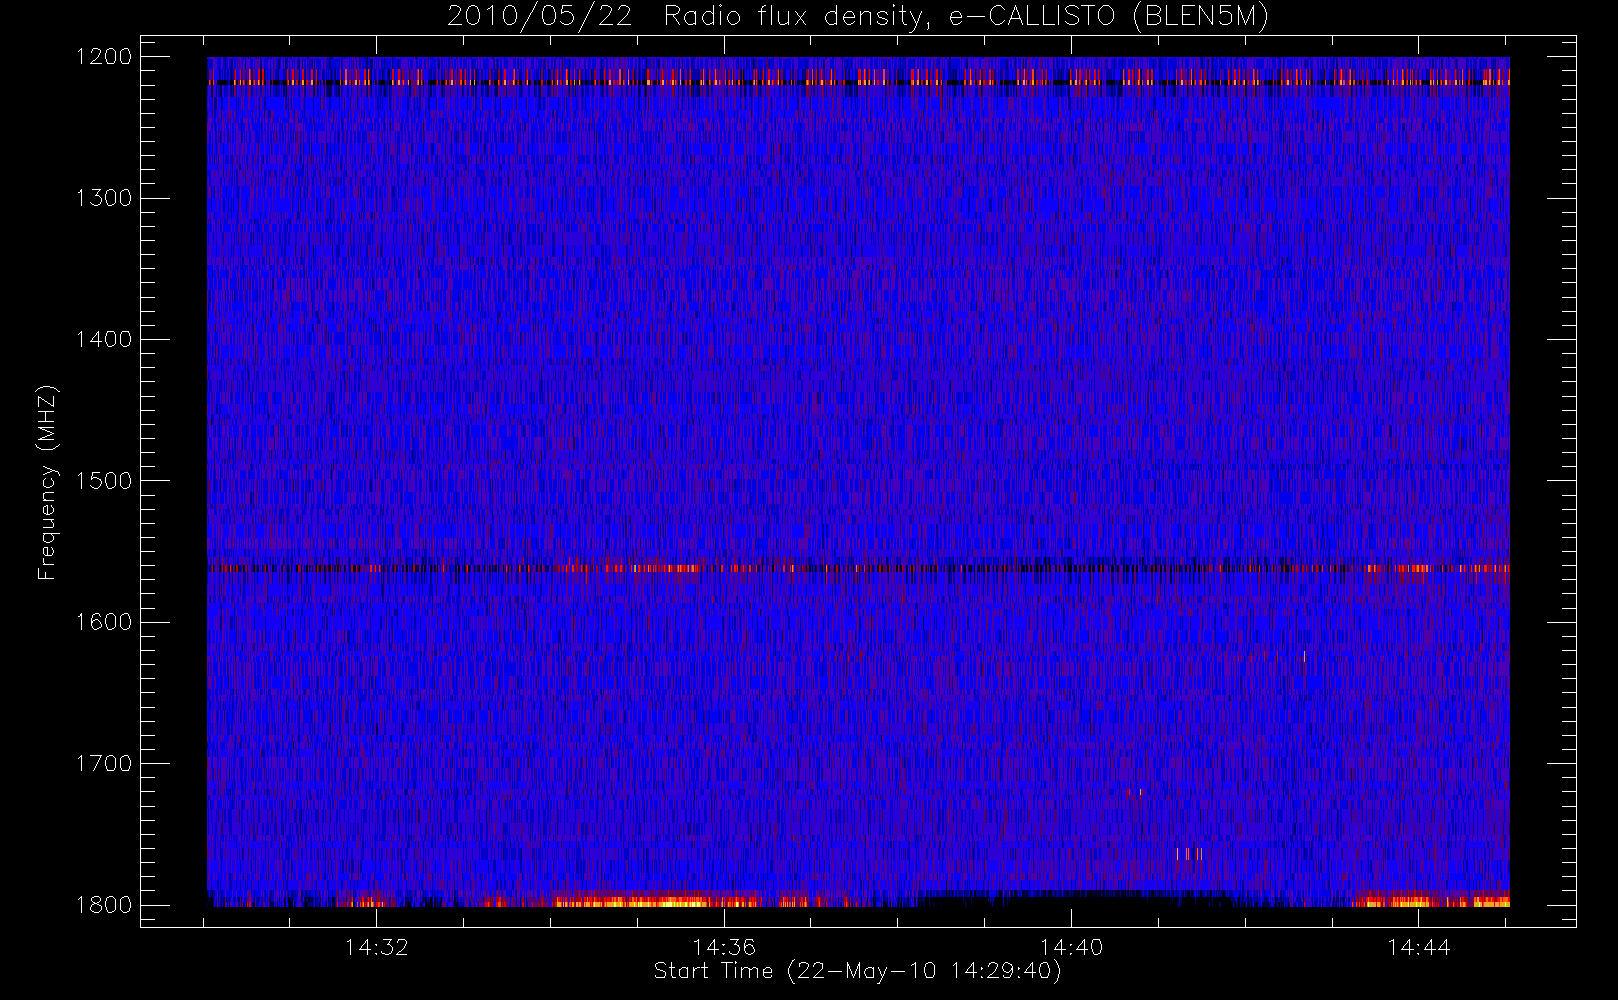Click the 1600 frequency tick label
The width and height of the screenshot is (1618, 1000).
[x=104, y=622]
